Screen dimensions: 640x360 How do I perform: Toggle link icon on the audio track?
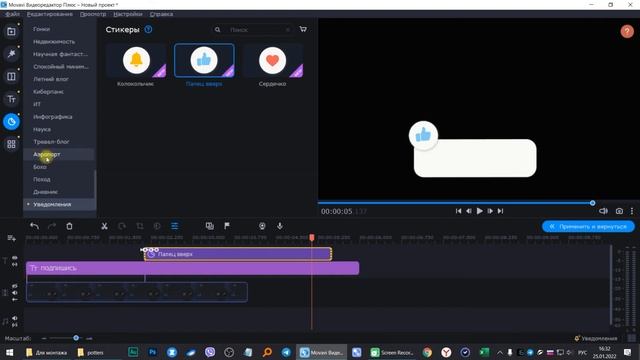point(15,325)
